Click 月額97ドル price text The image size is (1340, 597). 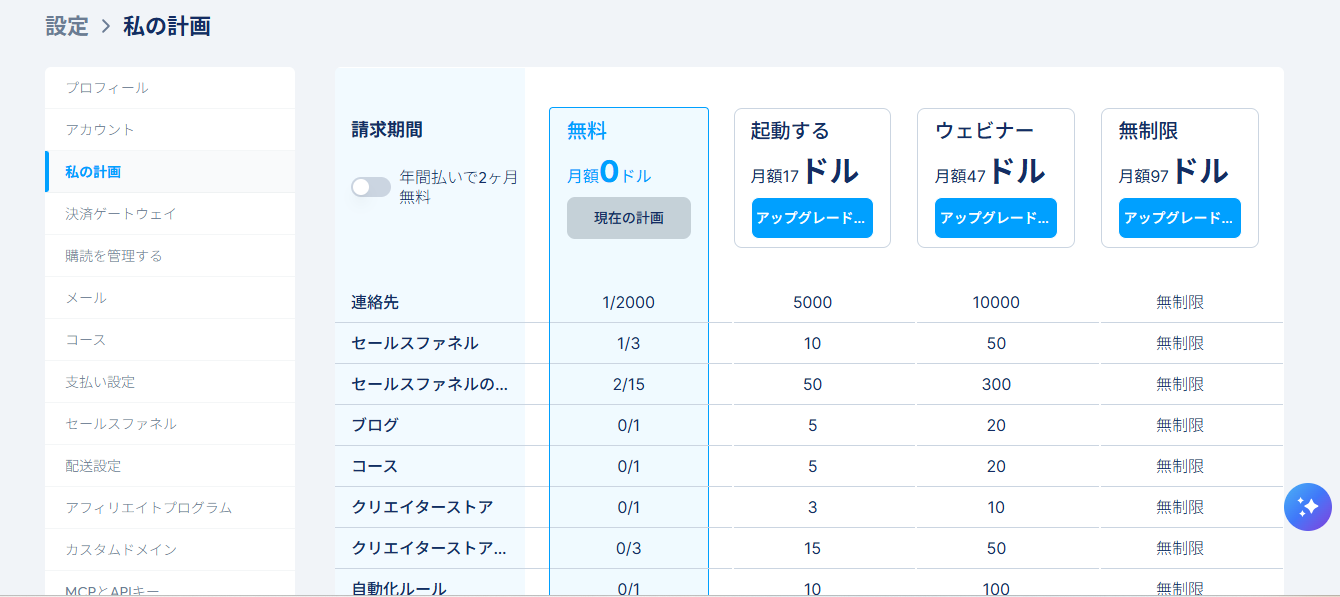(1174, 173)
